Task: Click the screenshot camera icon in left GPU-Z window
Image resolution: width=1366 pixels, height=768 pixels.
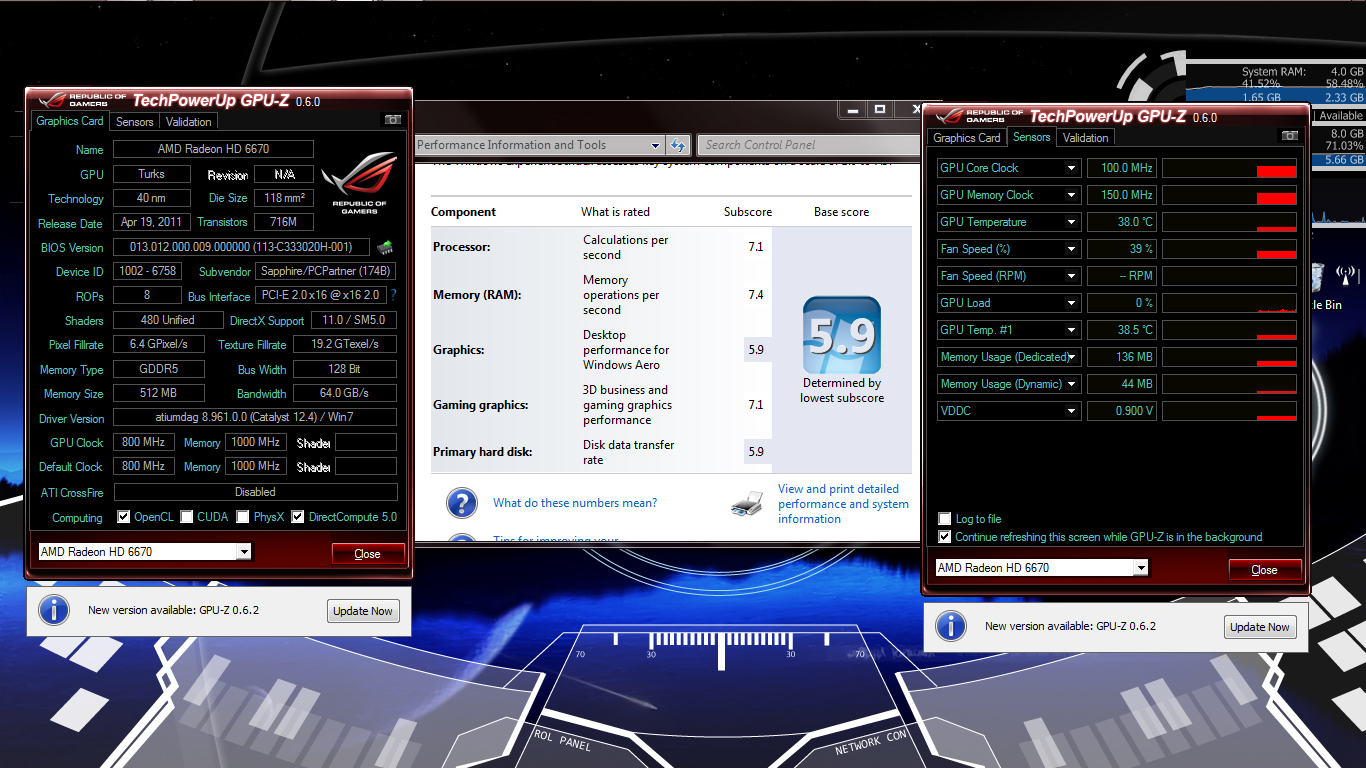Action: tap(393, 119)
